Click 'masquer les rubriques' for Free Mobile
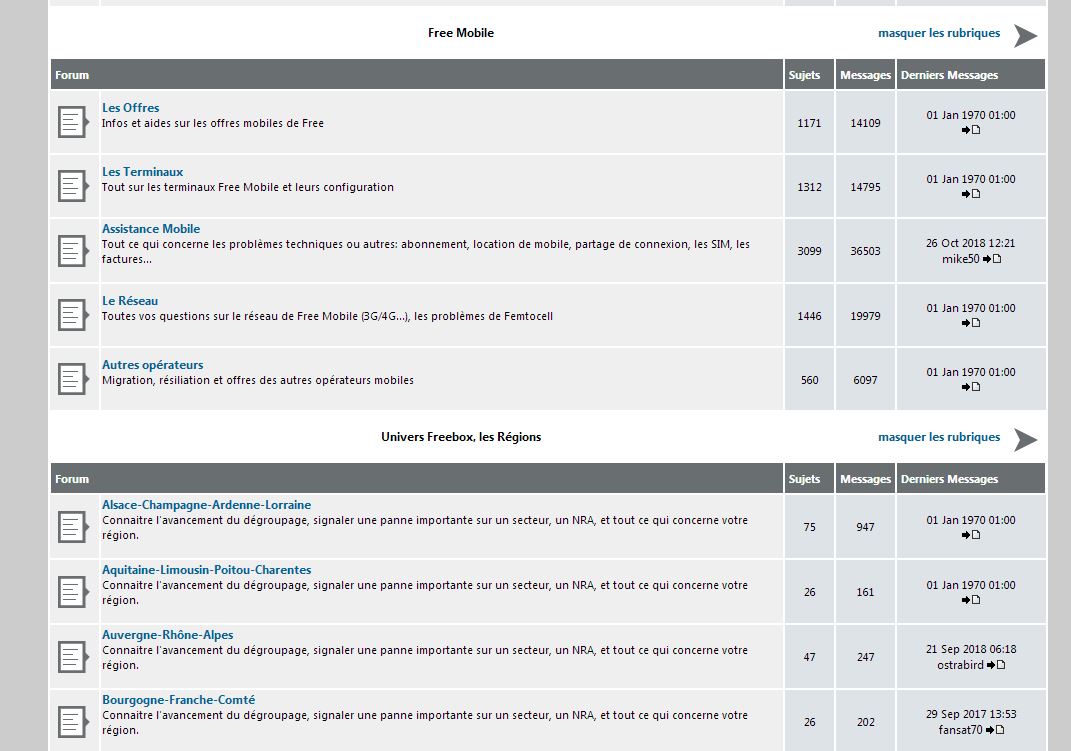The image size is (1071, 751). click(938, 33)
